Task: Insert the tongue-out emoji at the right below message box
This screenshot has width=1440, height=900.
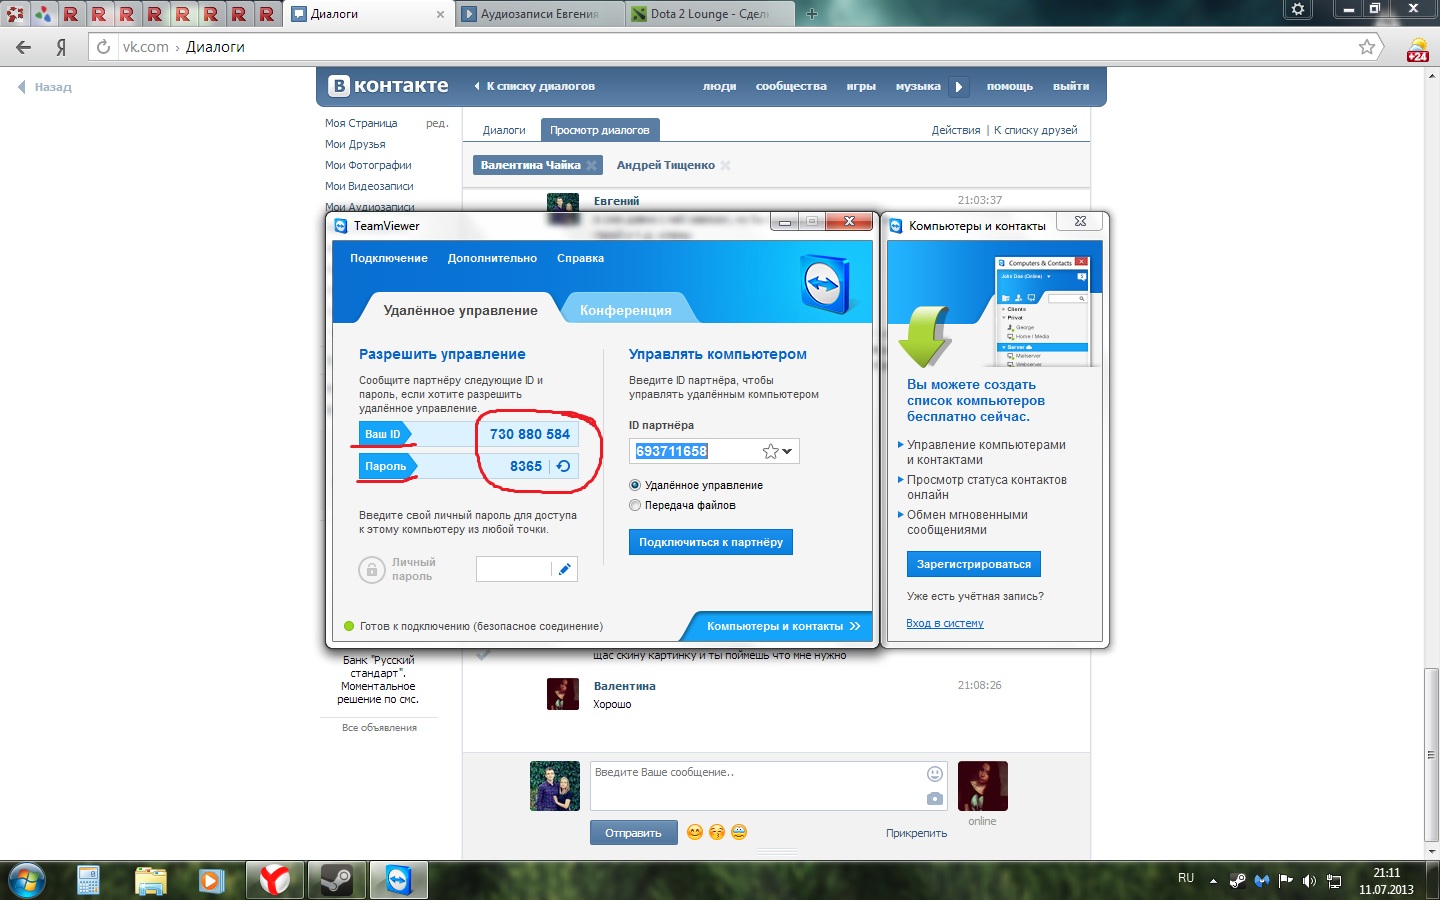Action: click(x=739, y=832)
